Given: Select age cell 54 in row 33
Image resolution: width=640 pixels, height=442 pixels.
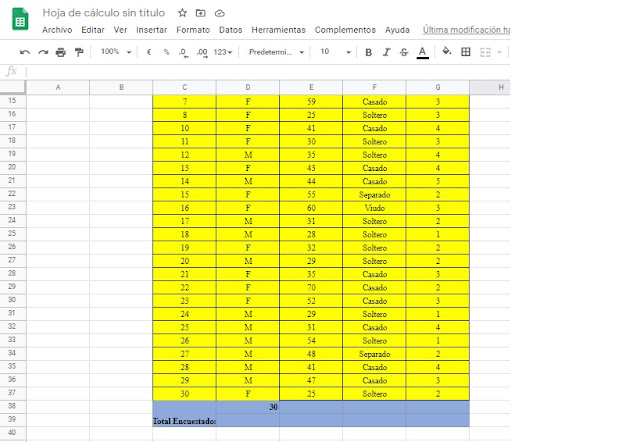Looking at the screenshot, I should (311, 340).
